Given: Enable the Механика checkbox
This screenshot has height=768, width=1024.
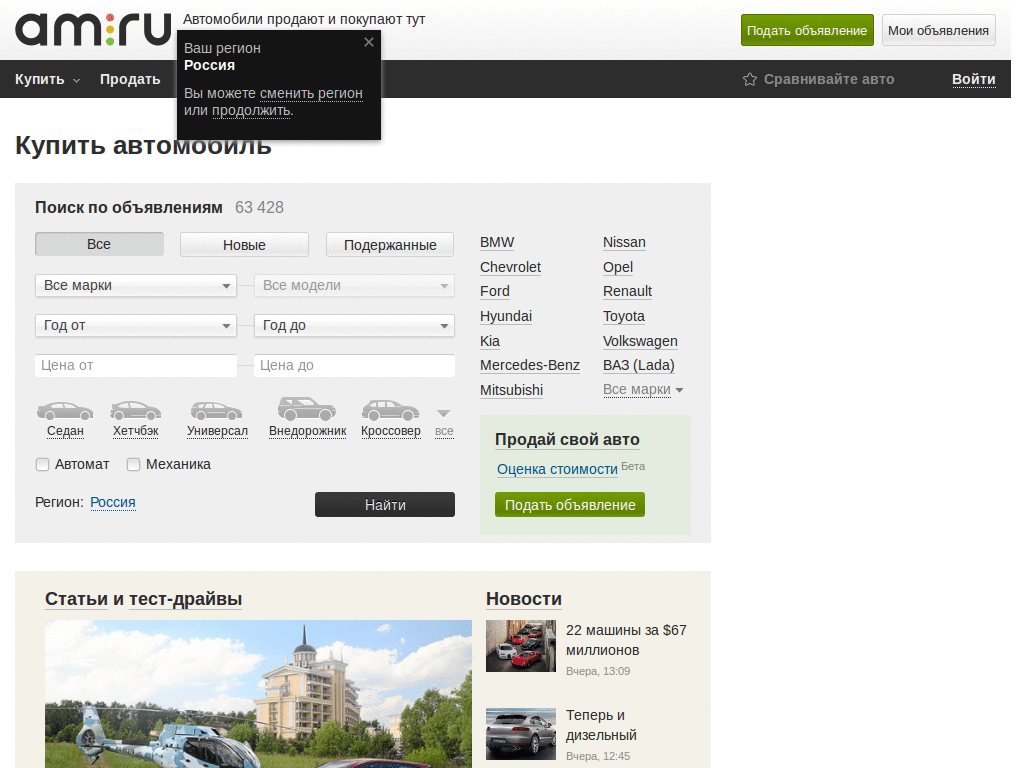Looking at the screenshot, I should pos(133,464).
